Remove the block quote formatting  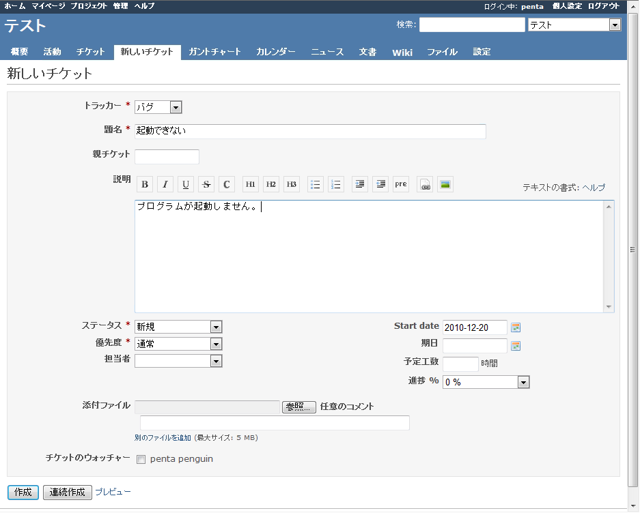380,184
